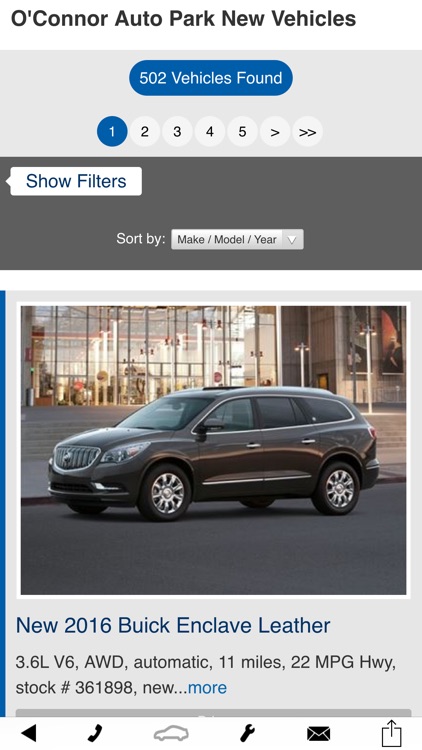
Task: Select page 4 in pagination
Action: click(210, 132)
